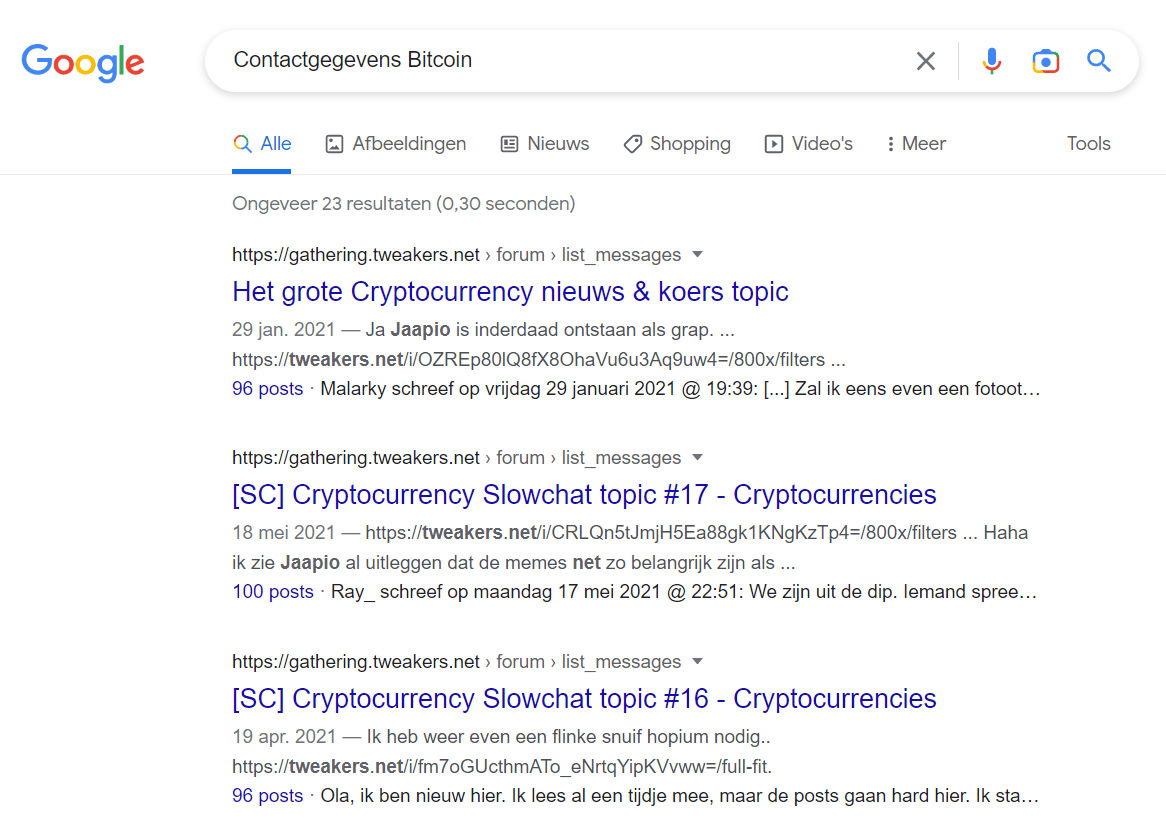Start a voice search with the microphone icon
Viewport: 1166px width, 833px height.
click(x=991, y=61)
